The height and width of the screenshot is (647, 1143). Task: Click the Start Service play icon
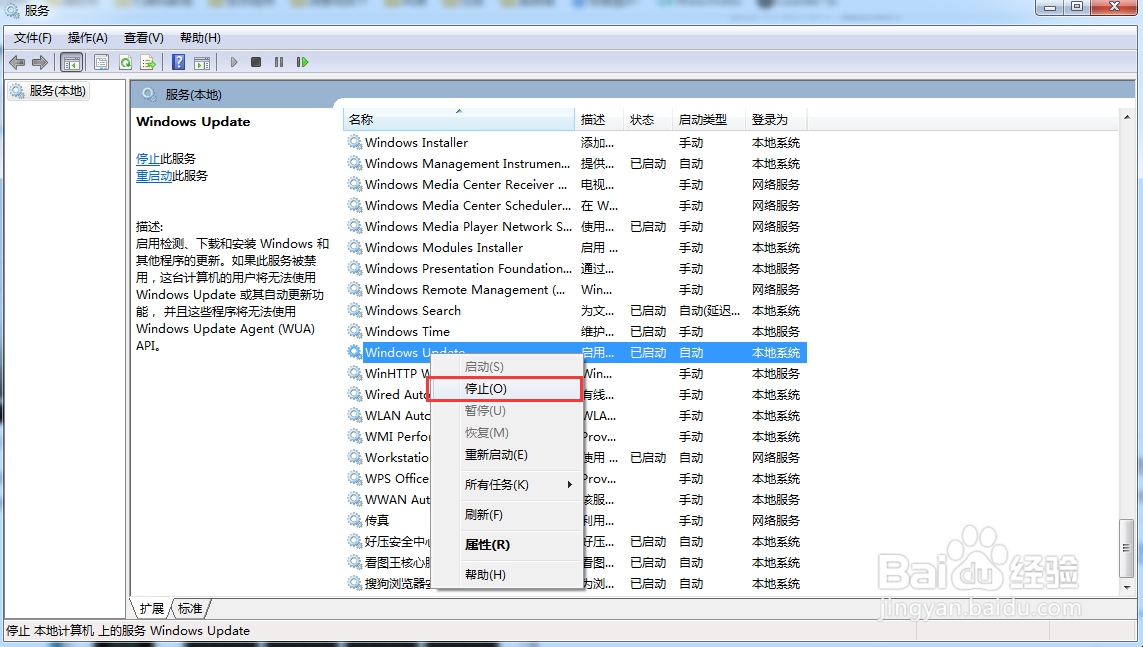(234, 63)
